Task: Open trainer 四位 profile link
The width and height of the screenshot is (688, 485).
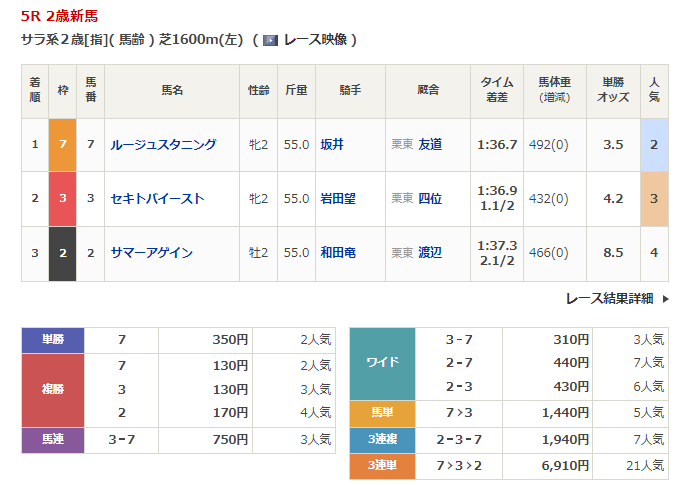Action: click(430, 199)
